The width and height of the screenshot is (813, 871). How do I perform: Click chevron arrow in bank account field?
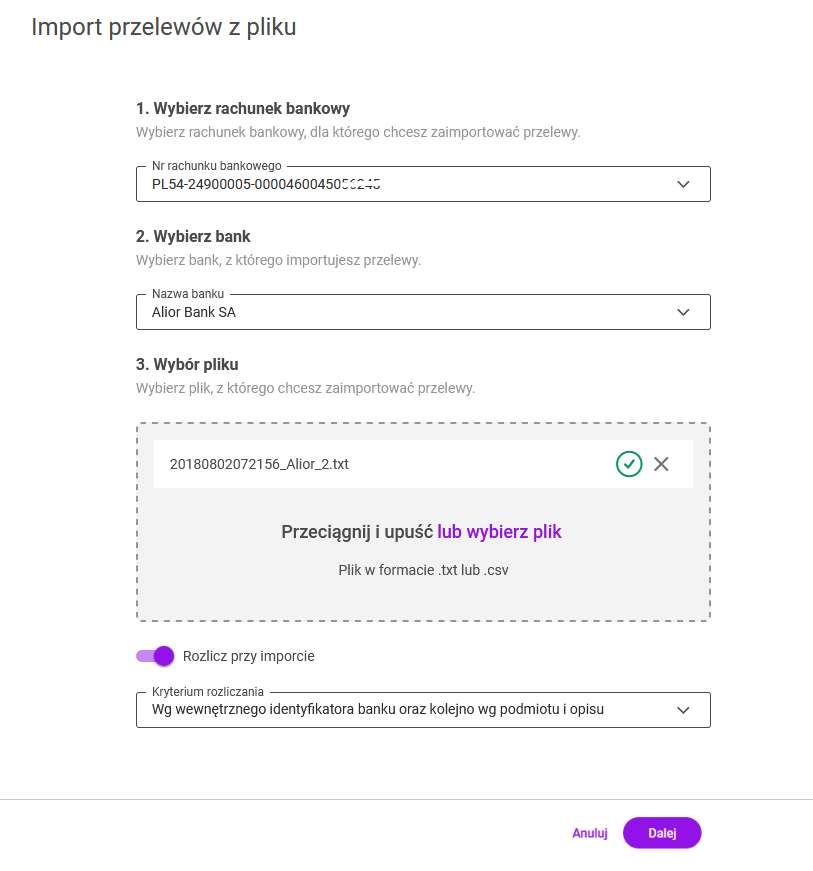683,184
